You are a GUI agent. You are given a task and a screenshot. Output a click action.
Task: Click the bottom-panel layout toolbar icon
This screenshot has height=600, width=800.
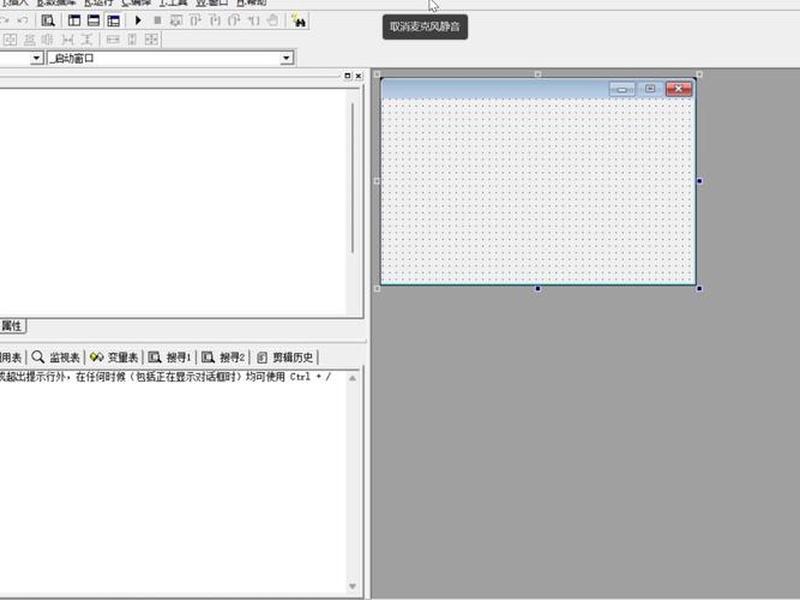tap(94, 21)
